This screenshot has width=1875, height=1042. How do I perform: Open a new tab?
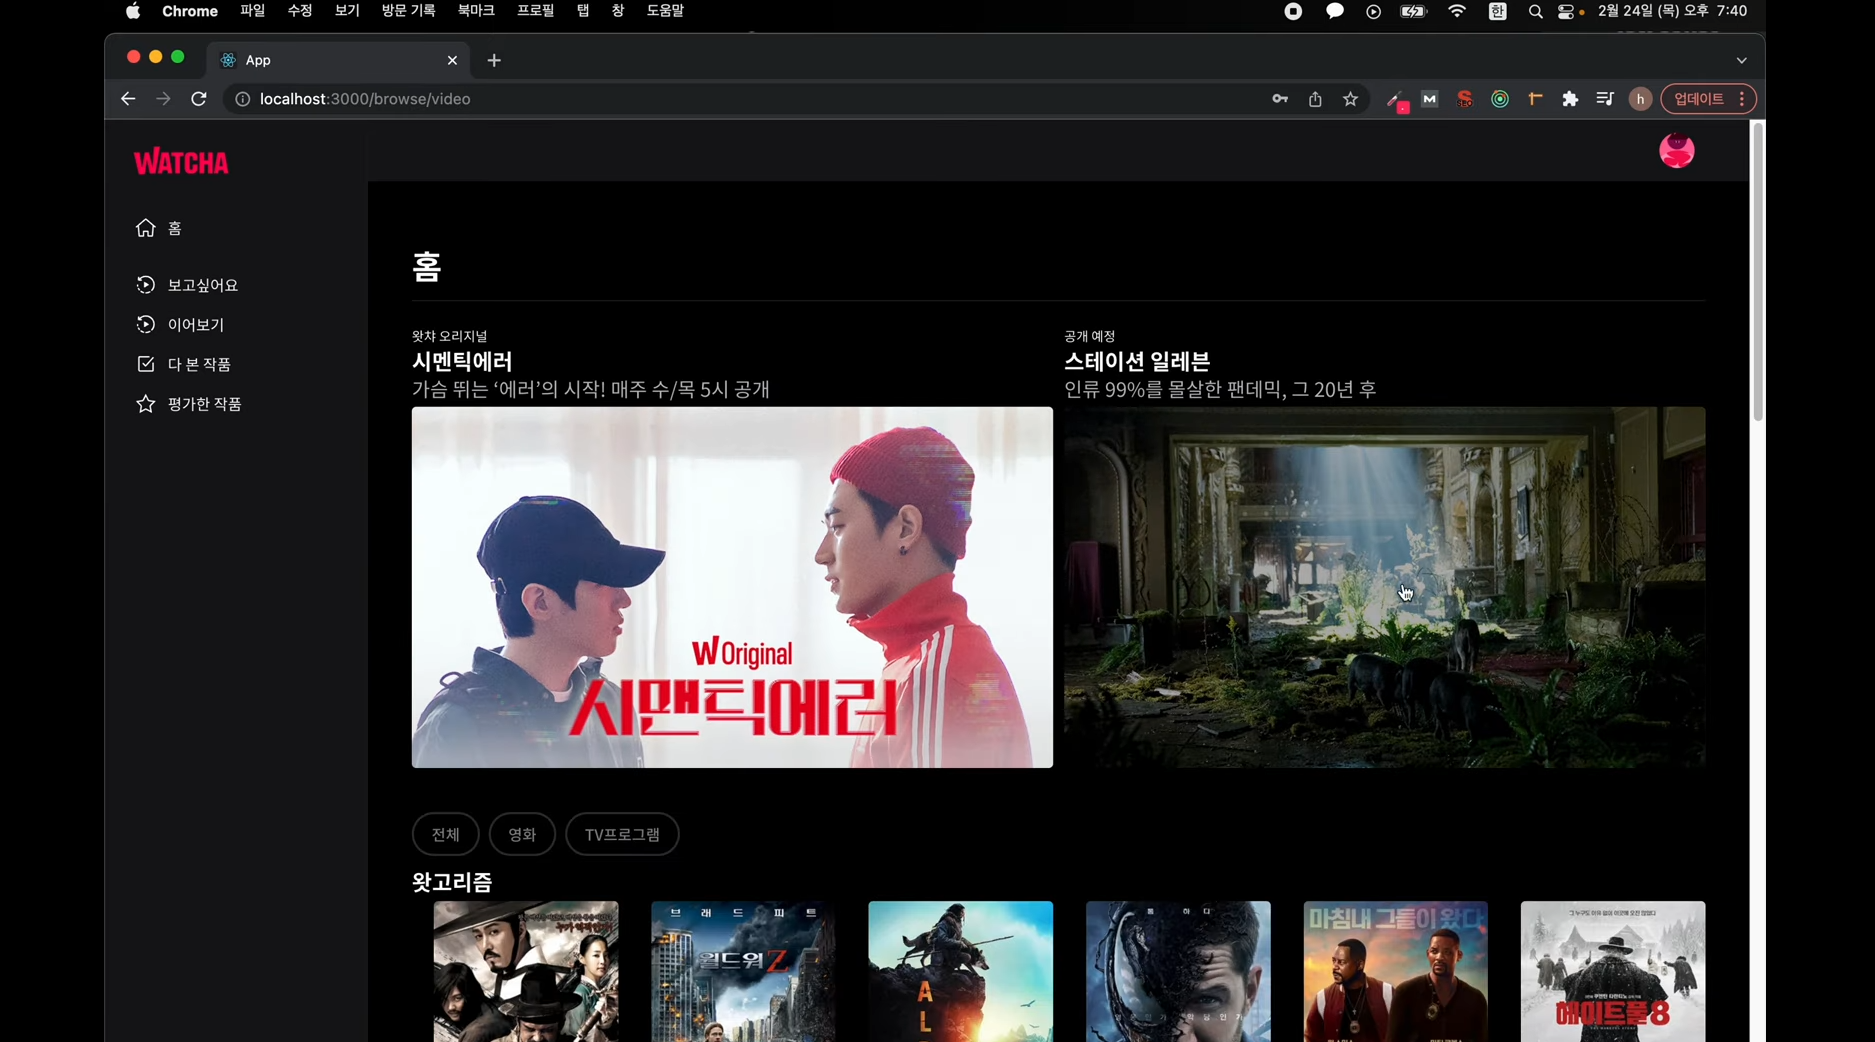coord(494,60)
